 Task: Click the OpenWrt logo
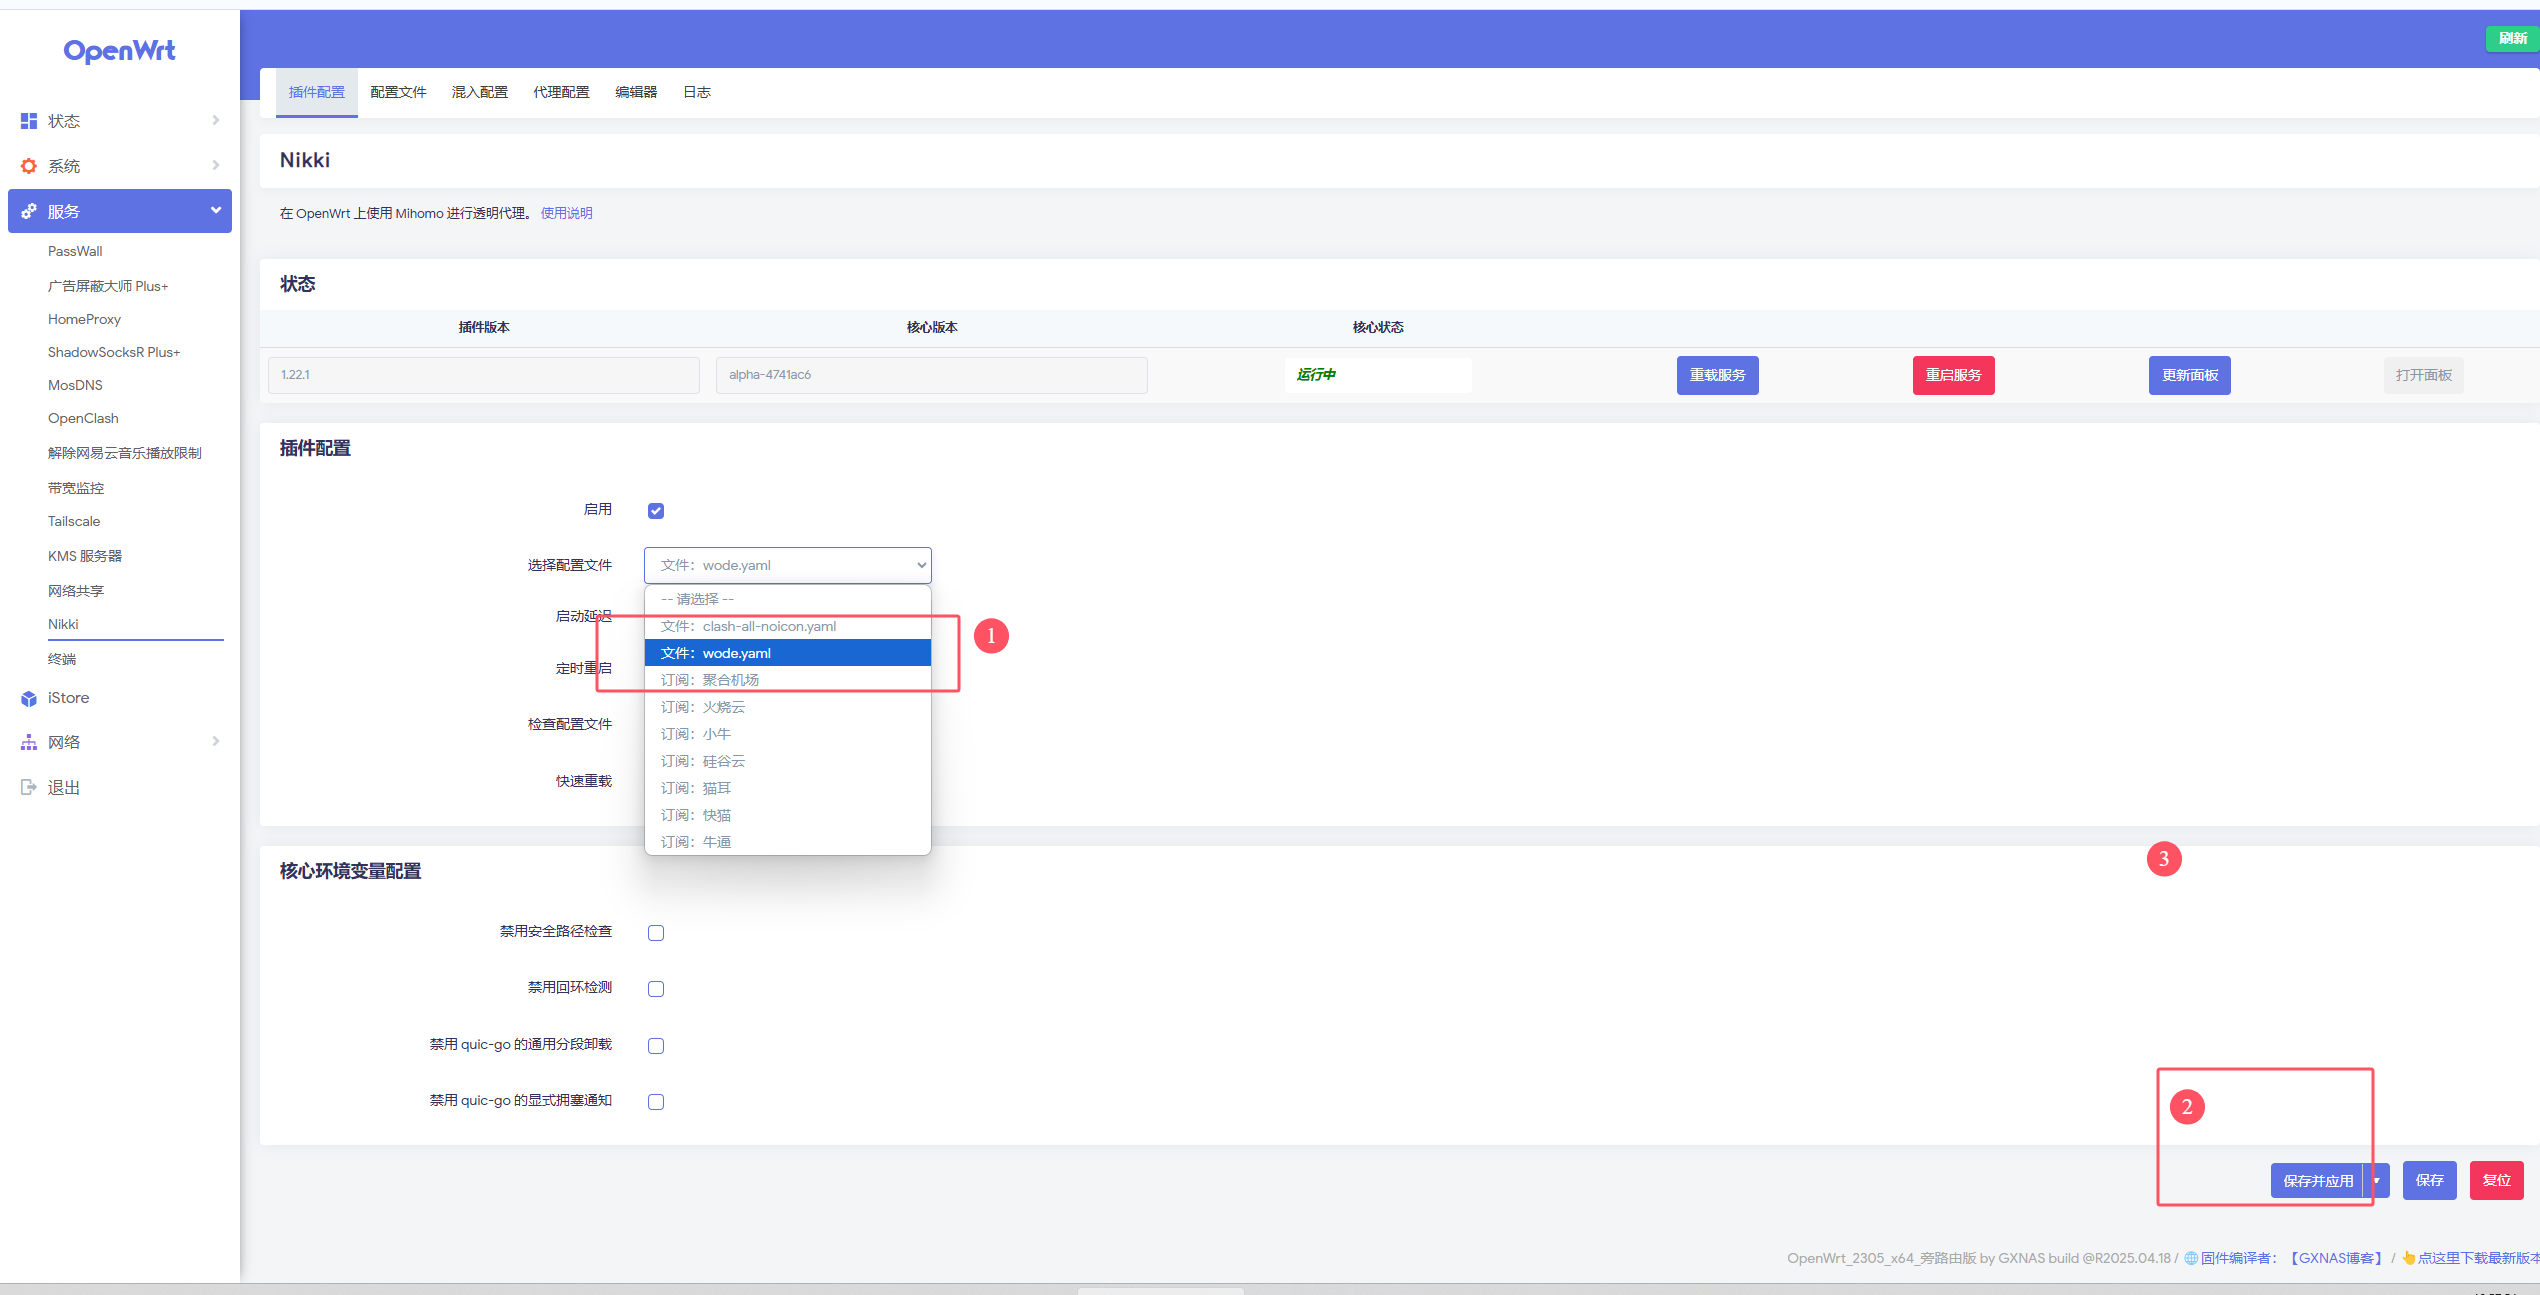click(119, 50)
